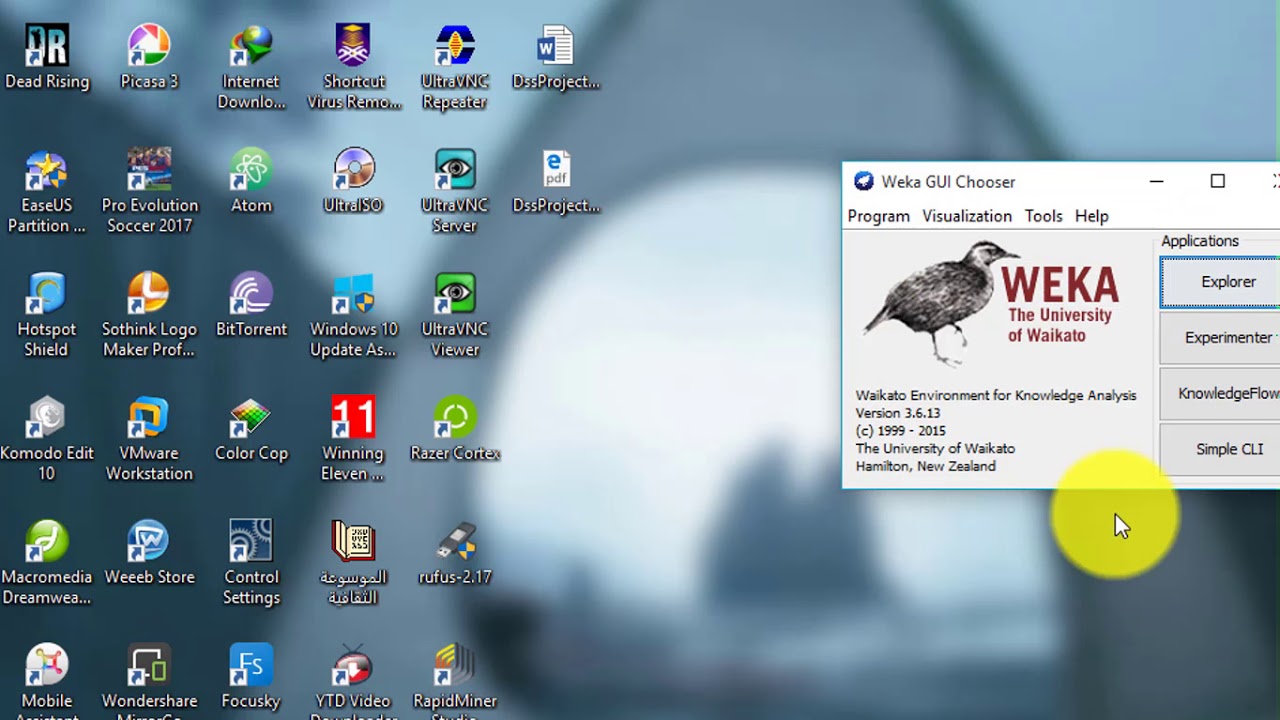This screenshot has width=1280, height=720.
Task: Open the Tools menu in Weka
Action: click(1043, 216)
